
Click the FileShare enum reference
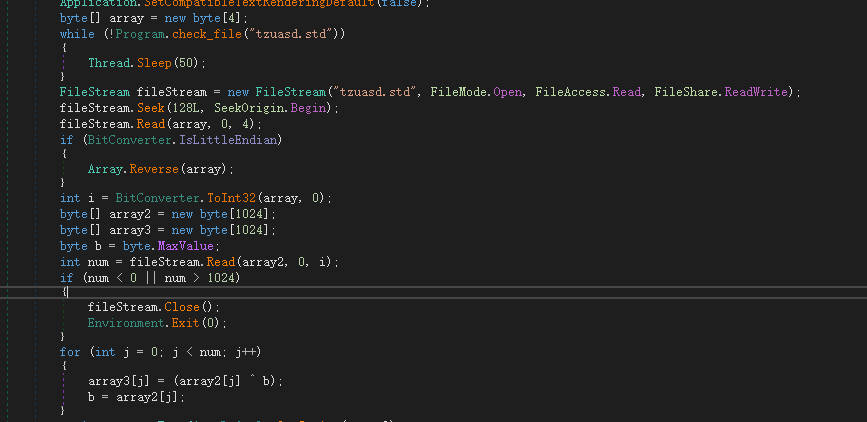(x=685, y=92)
